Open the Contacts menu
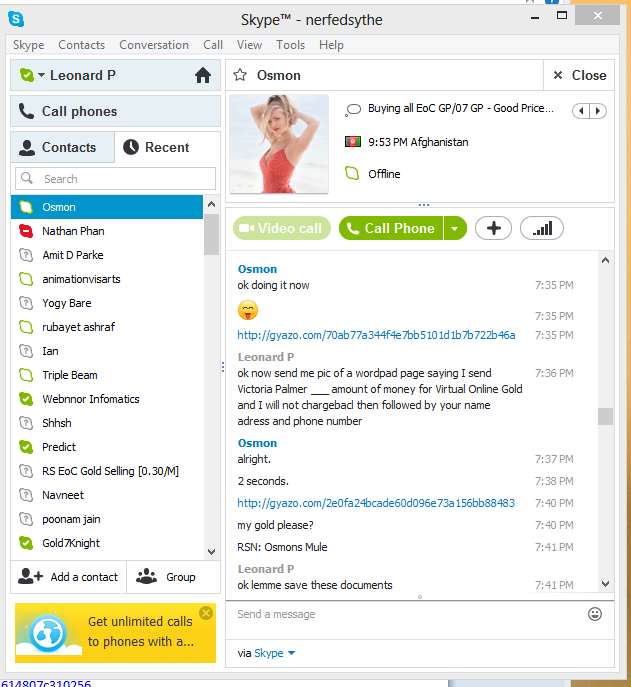Image resolution: width=631 pixels, height=687 pixels. point(82,45)
